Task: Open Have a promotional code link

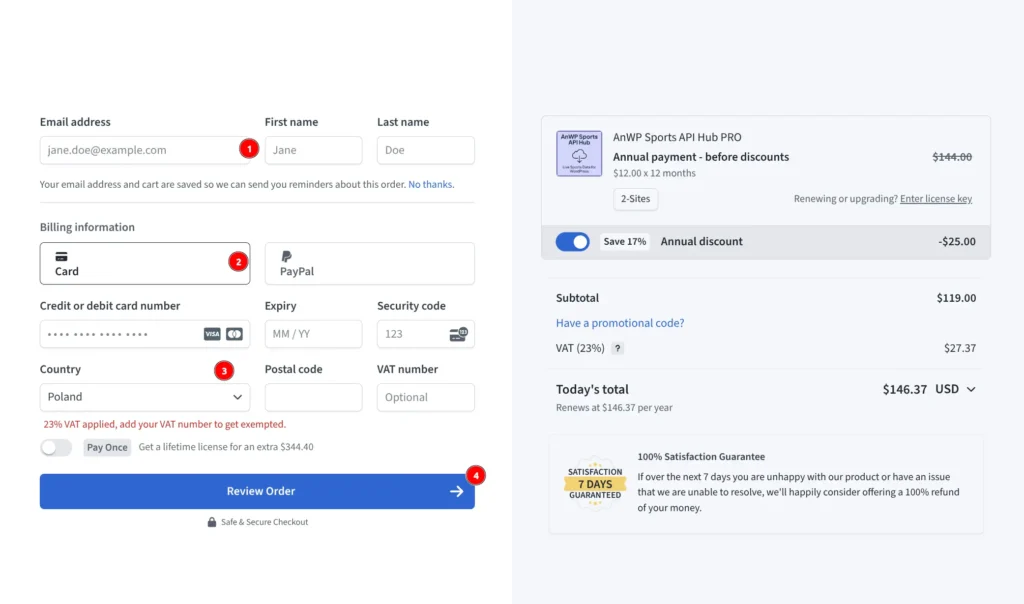Action: [x=620, y=323]
